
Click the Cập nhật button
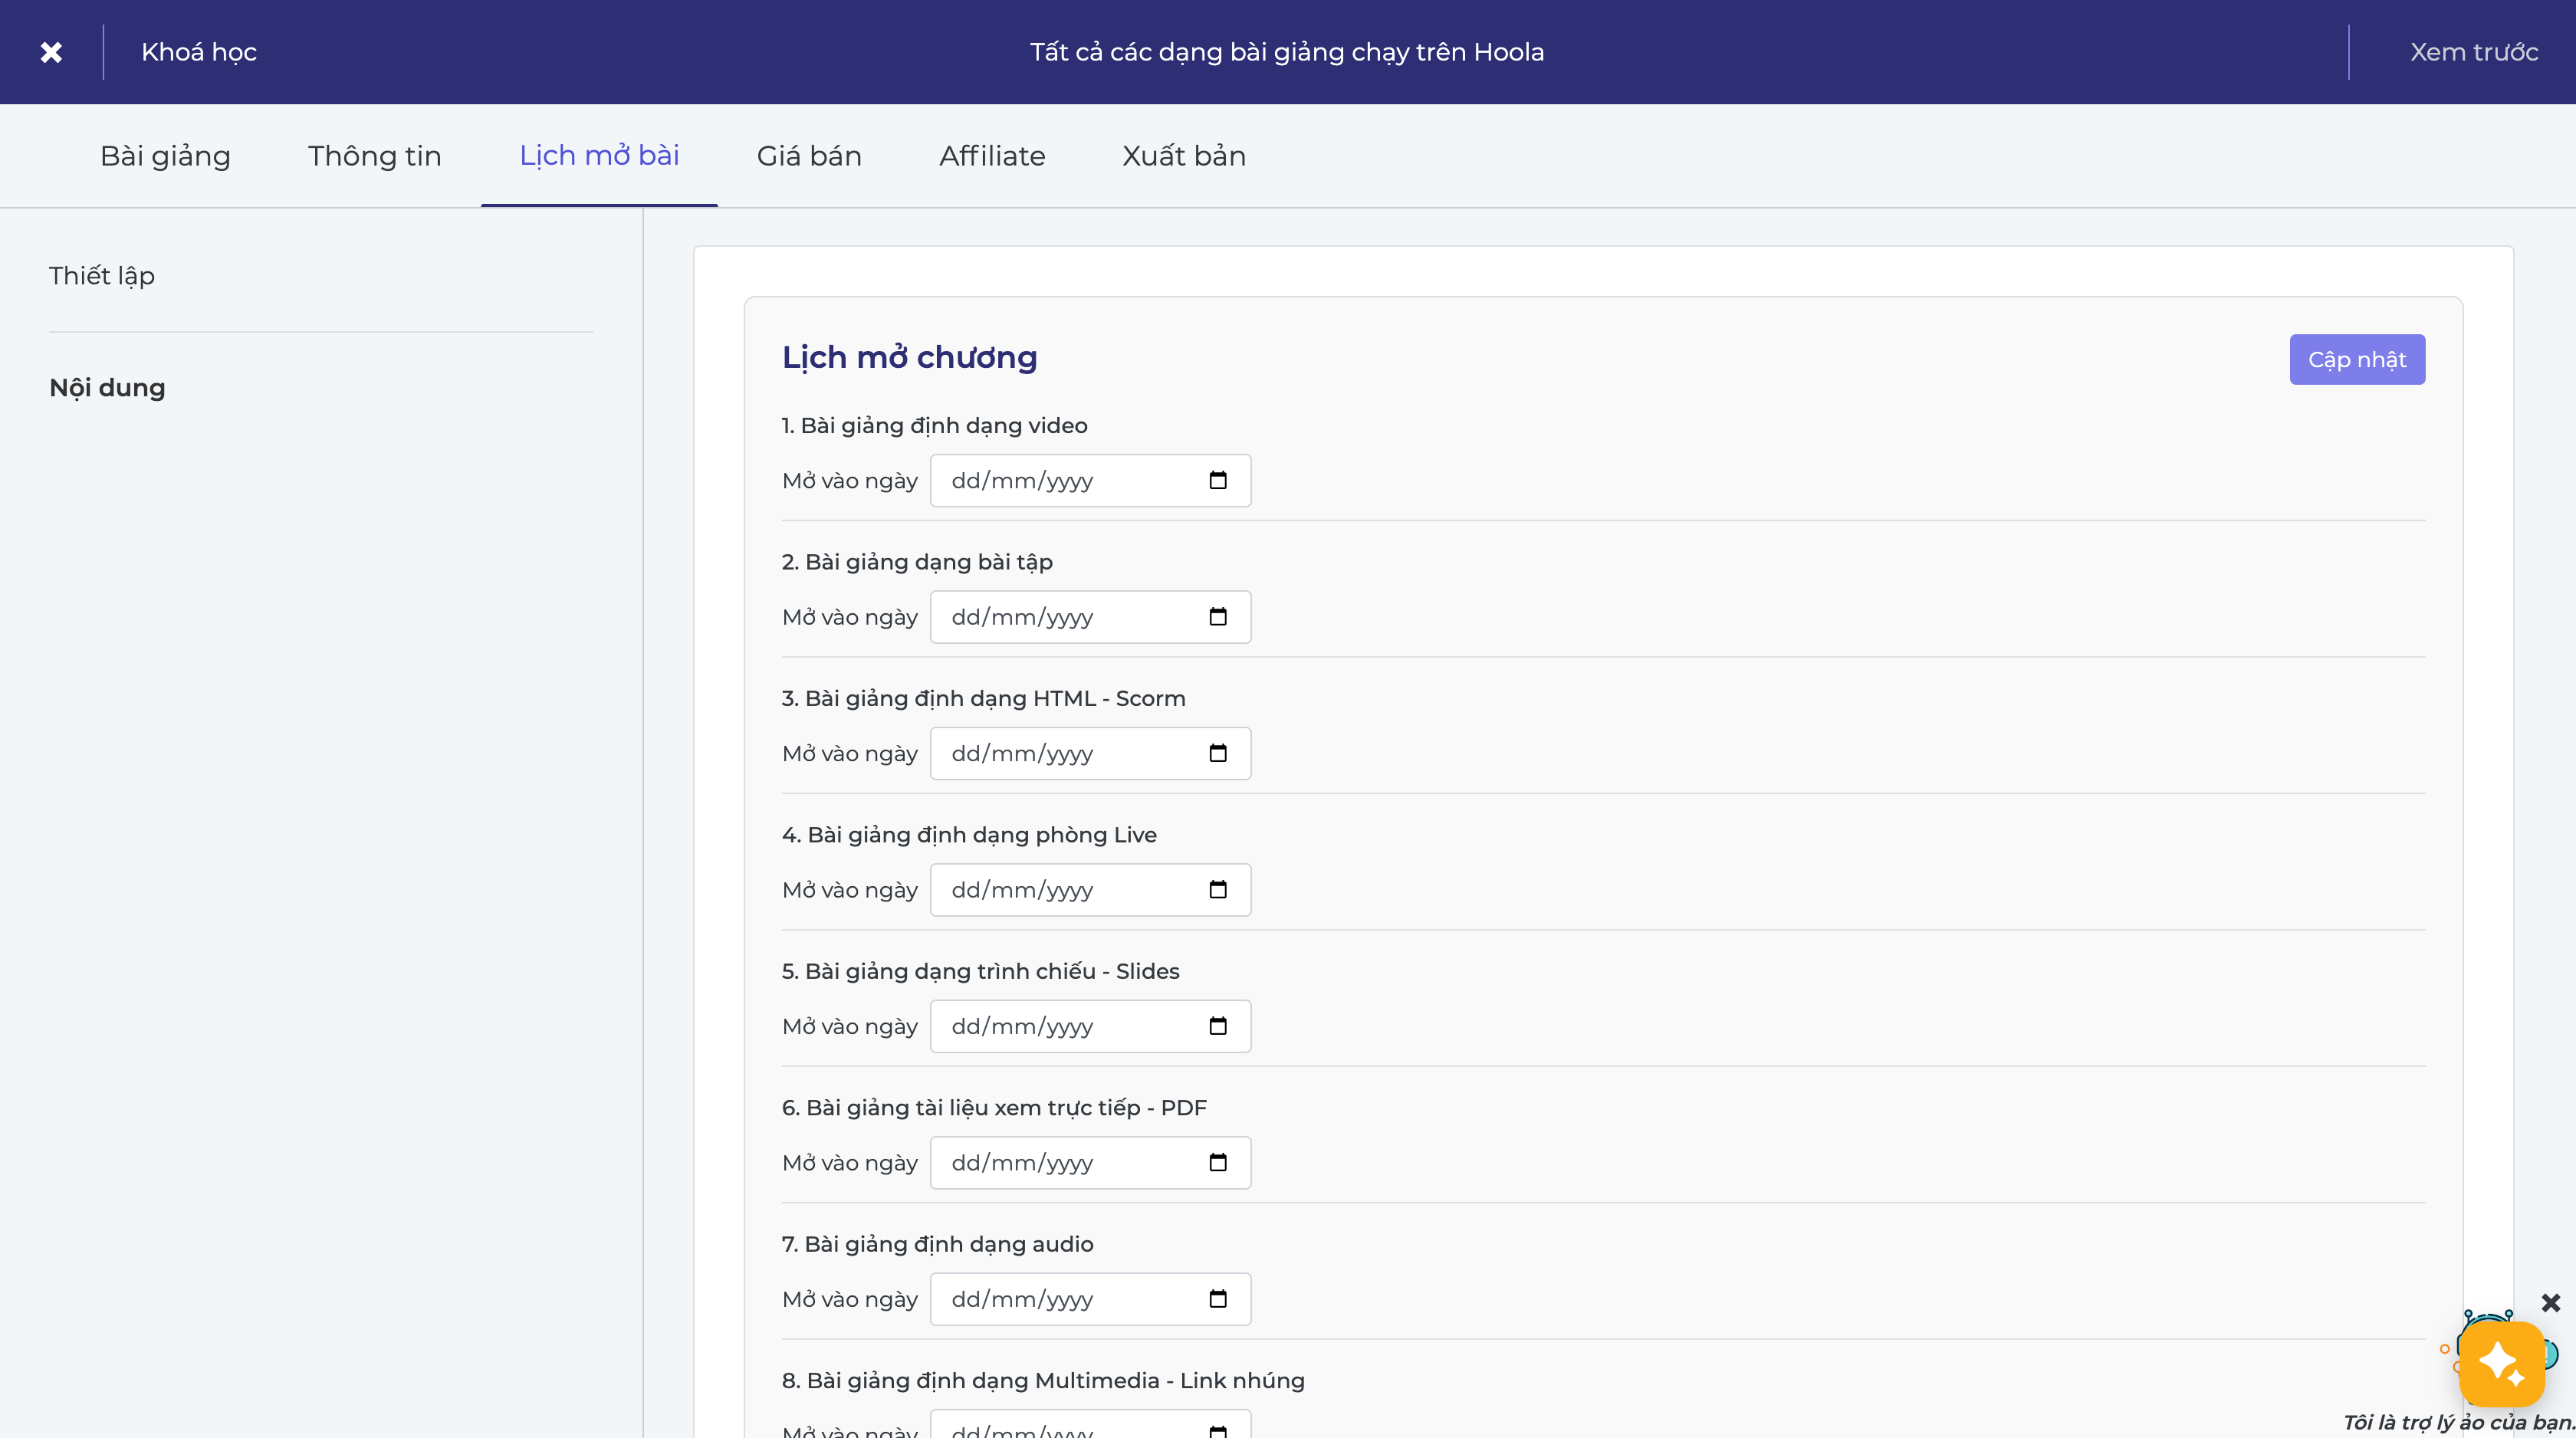[x=2357, y=359]
